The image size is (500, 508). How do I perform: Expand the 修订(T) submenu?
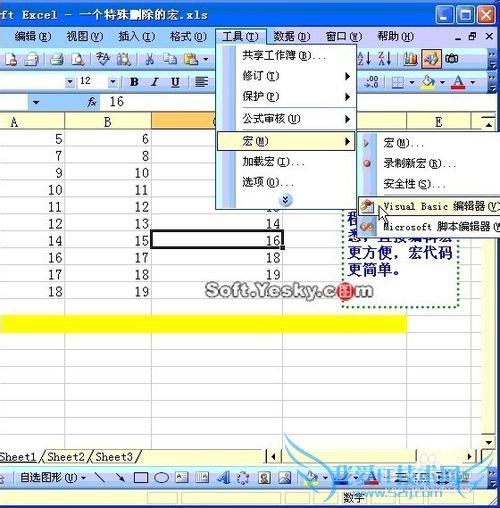286,76
